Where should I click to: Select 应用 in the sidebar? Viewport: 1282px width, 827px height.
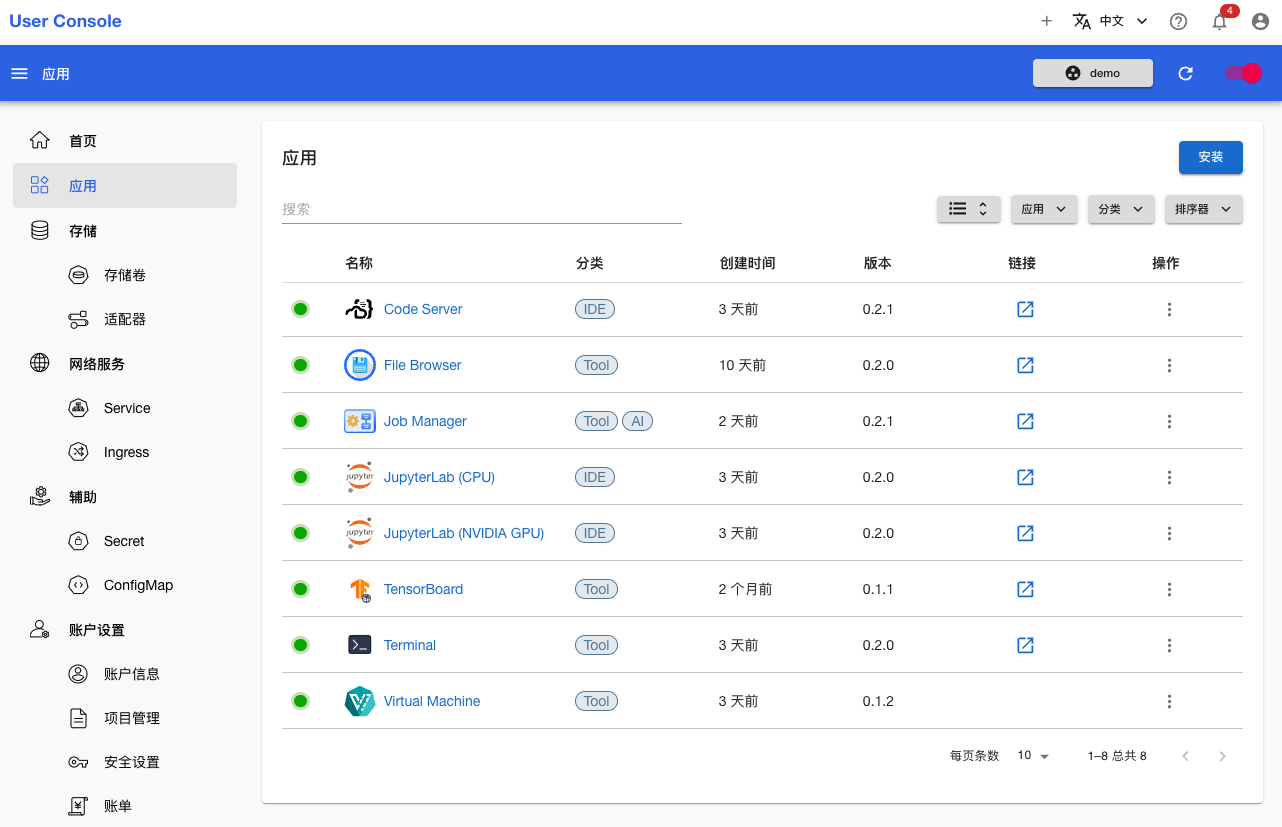(125, 186)
